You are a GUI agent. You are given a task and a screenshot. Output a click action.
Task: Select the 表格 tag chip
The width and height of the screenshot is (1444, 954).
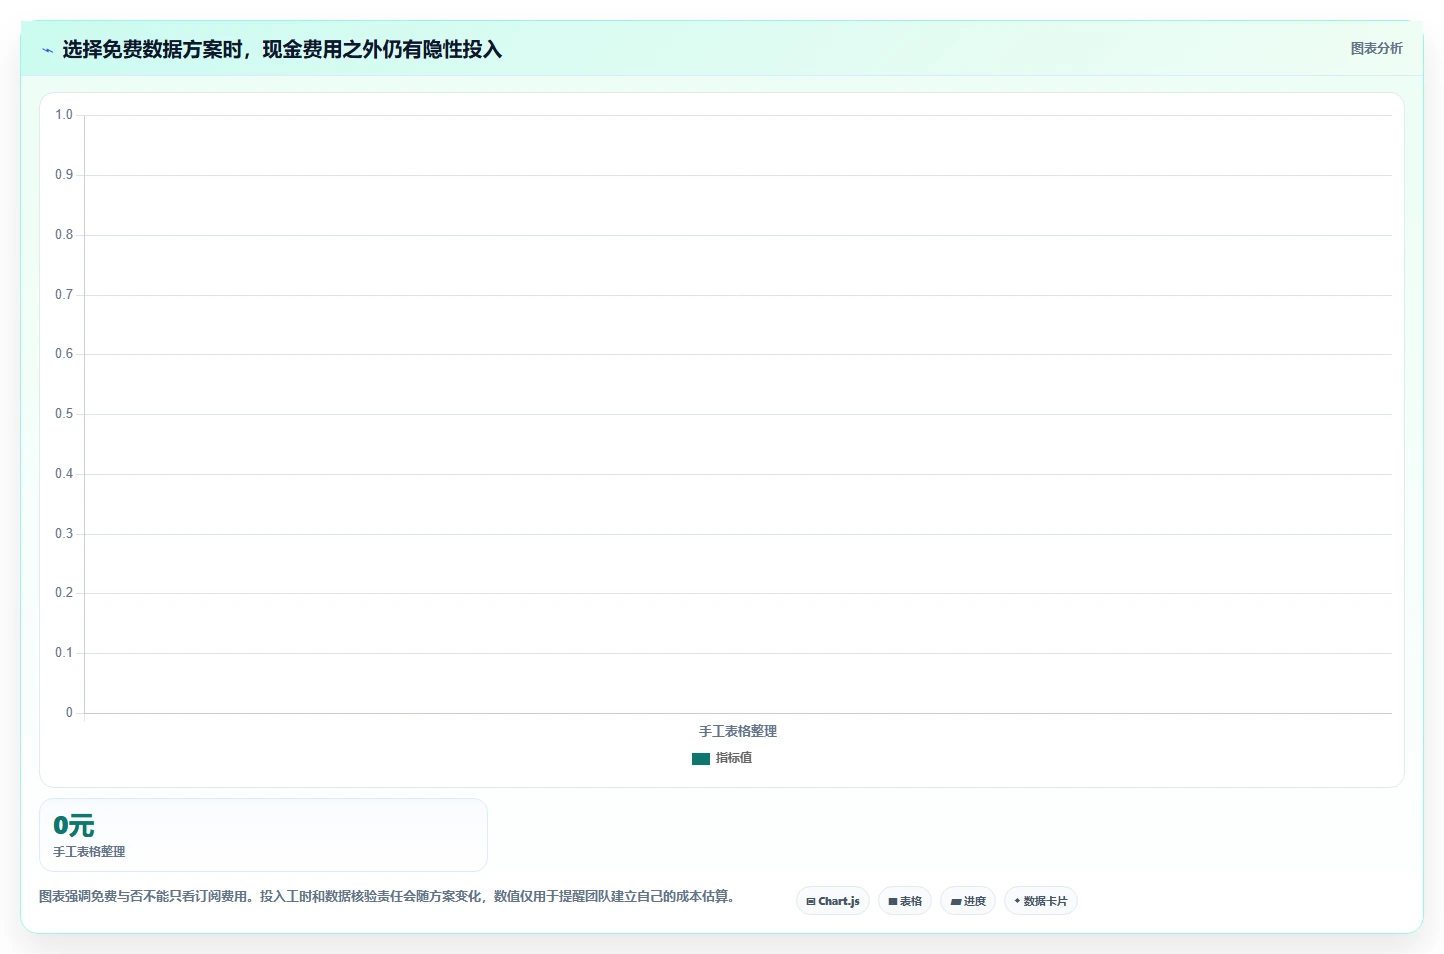[905, 901]
